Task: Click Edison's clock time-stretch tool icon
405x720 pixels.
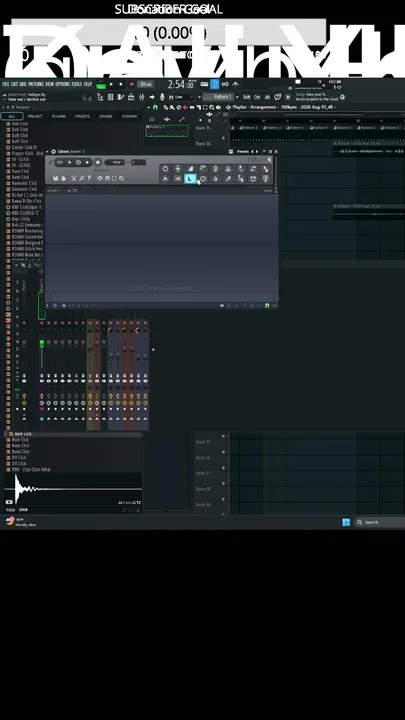Action: 202,179
